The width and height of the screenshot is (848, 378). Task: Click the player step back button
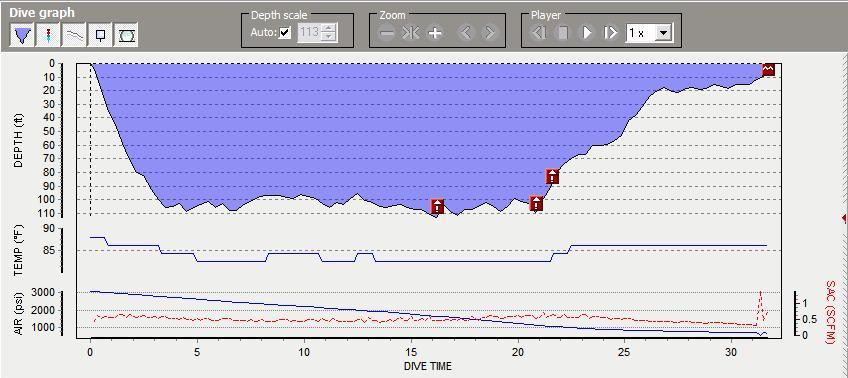(539, 33)
